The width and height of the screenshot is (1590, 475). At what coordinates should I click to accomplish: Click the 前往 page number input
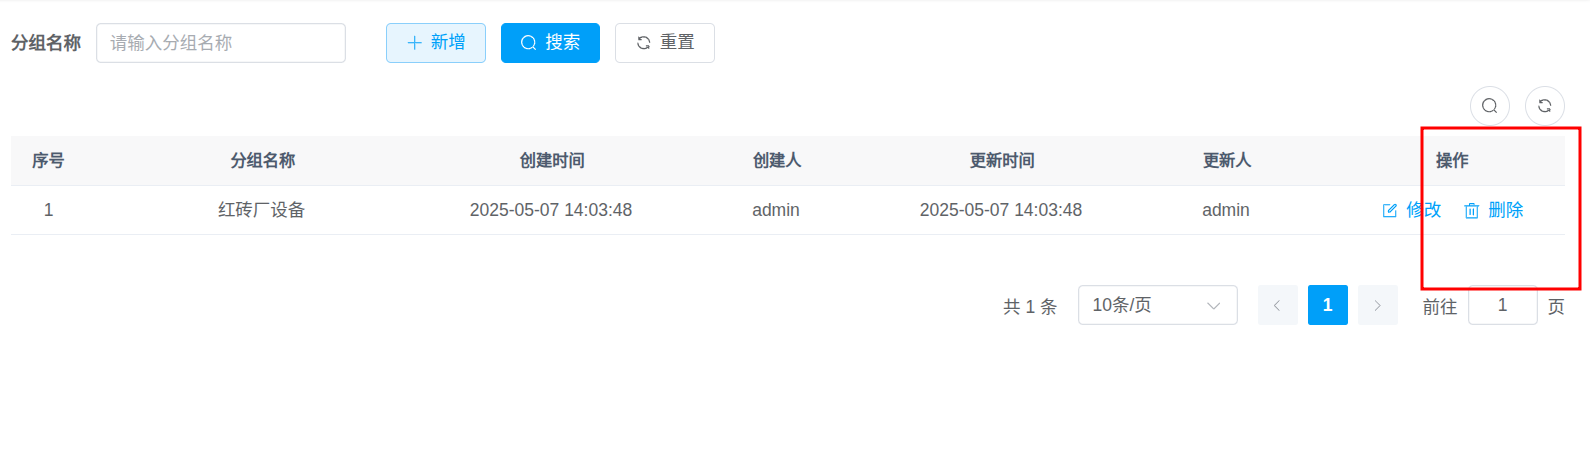pyautogui.click(x=1502, y=305)
